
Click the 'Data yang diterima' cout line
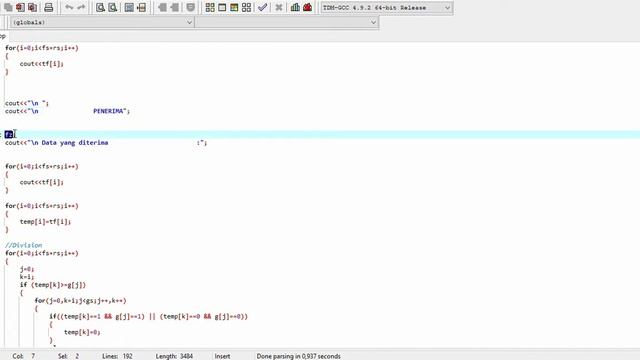[106, 142]
